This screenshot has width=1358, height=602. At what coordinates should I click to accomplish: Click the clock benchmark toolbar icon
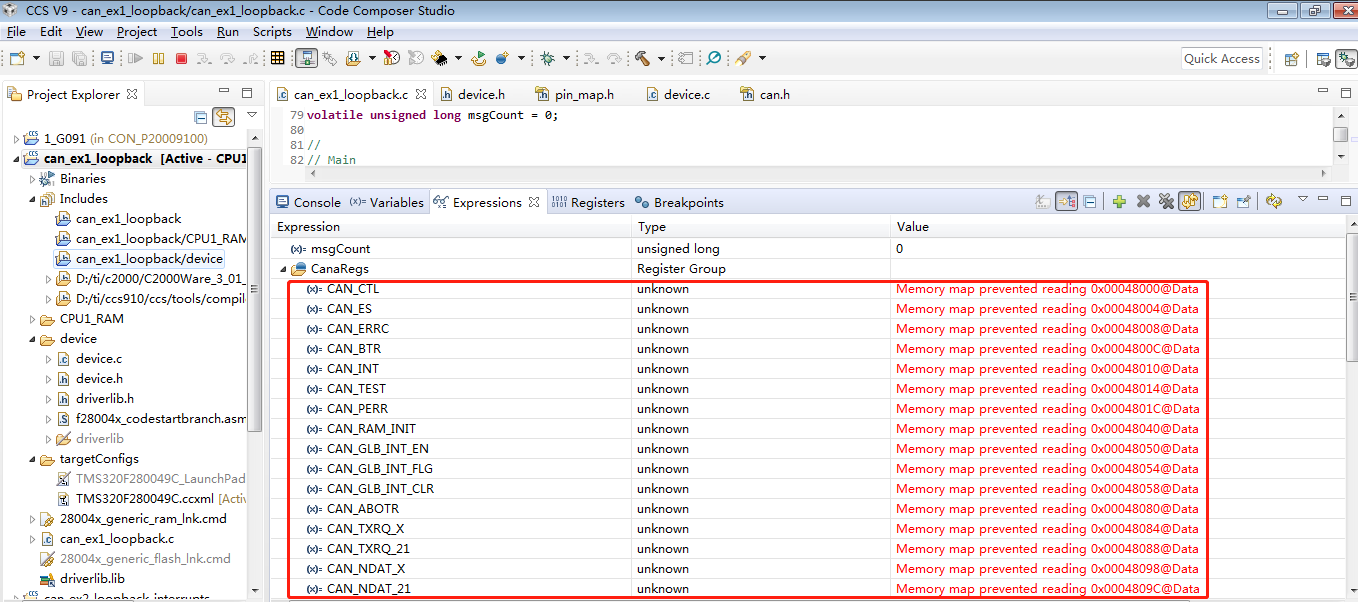click(x=391, y=58)
